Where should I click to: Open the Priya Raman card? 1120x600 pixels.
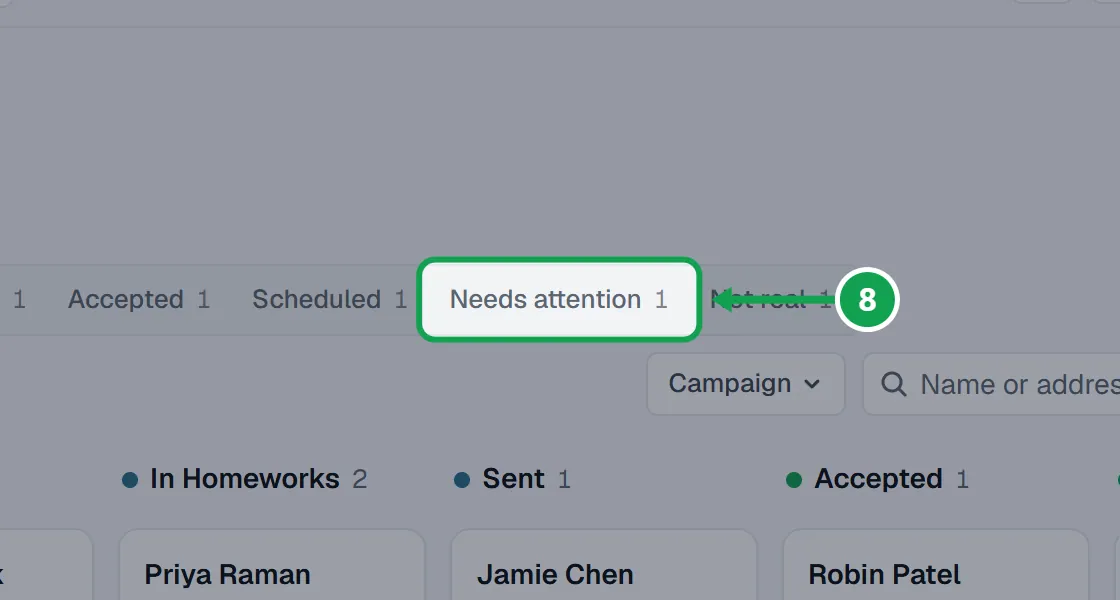[272, 564]
